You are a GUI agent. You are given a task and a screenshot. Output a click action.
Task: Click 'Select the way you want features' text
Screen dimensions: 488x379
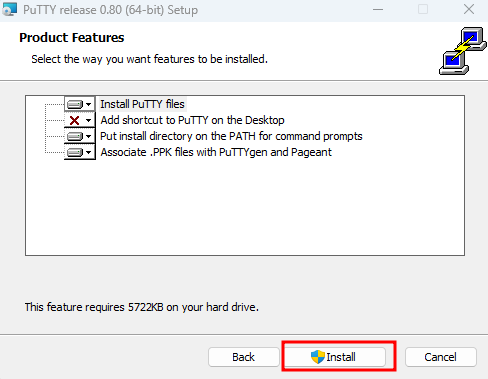click(x=149, y=59)
